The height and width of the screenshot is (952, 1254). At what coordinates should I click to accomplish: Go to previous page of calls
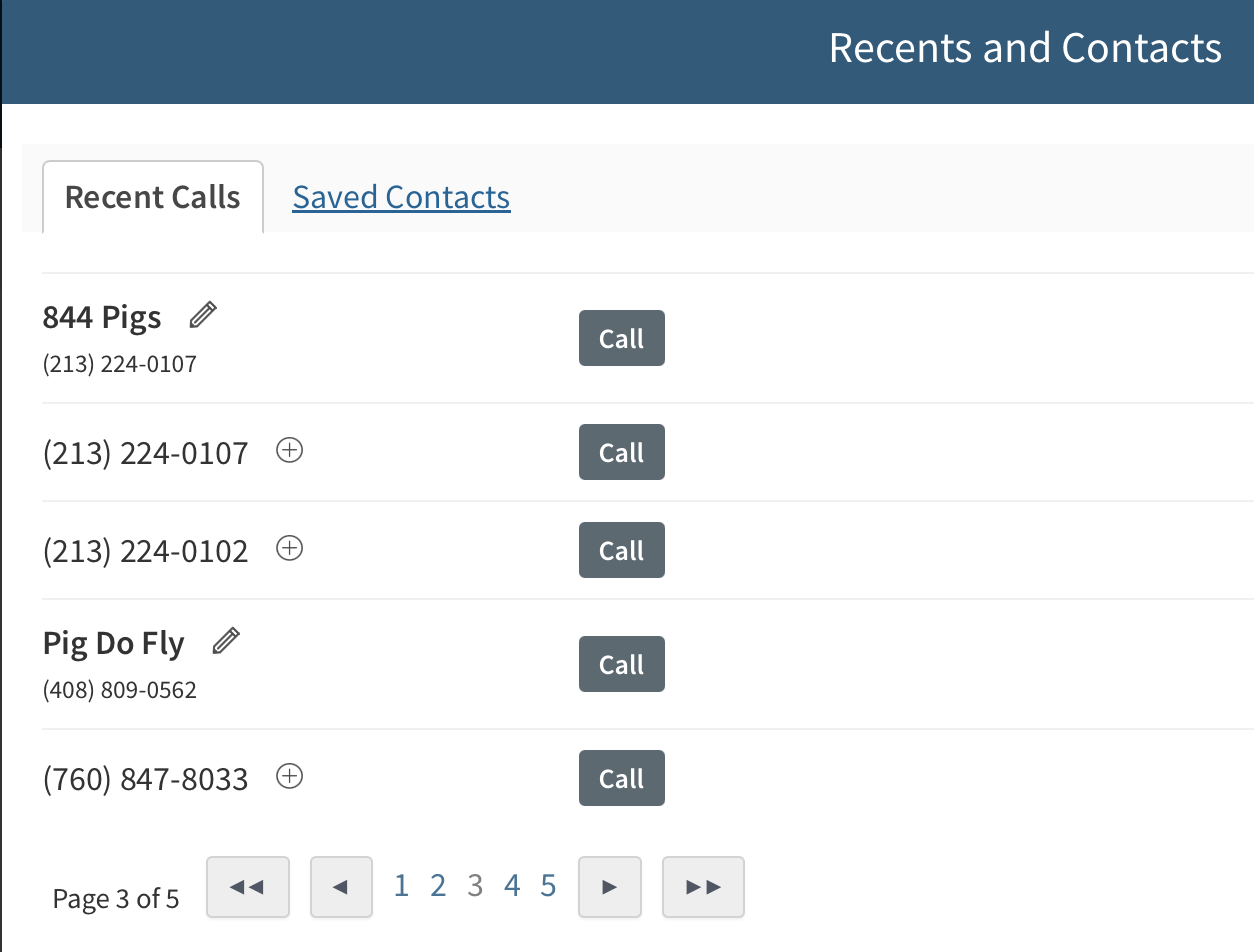pos(341,887)
